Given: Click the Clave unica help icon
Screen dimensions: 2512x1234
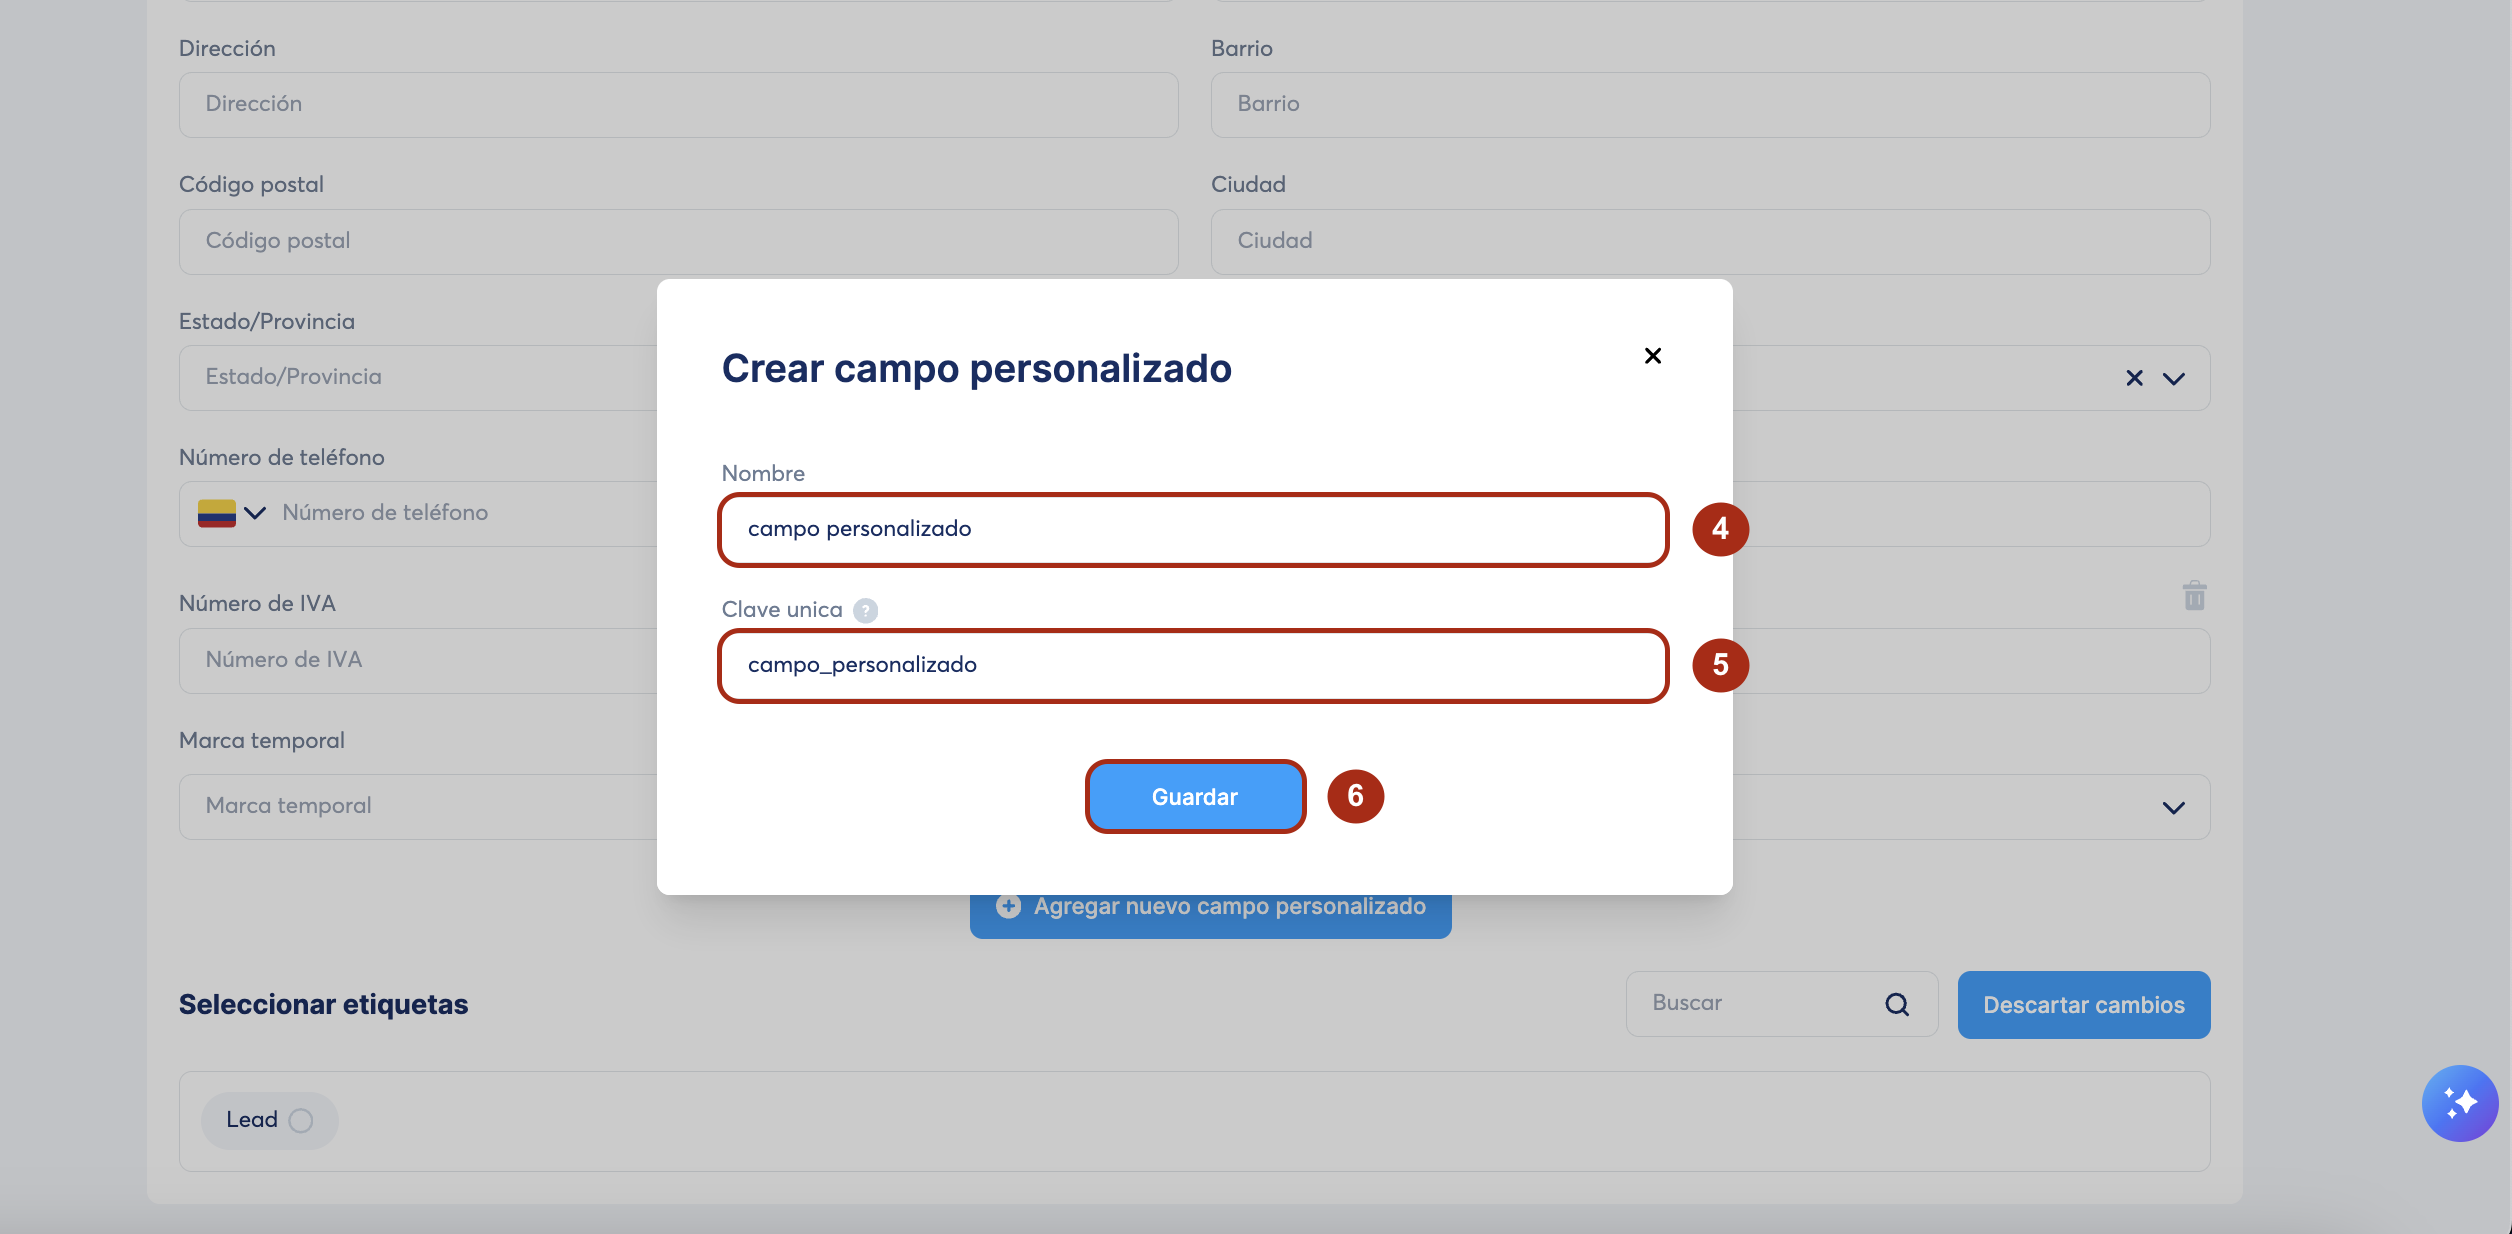Looking at the screenshot, I should pos(865,610).
